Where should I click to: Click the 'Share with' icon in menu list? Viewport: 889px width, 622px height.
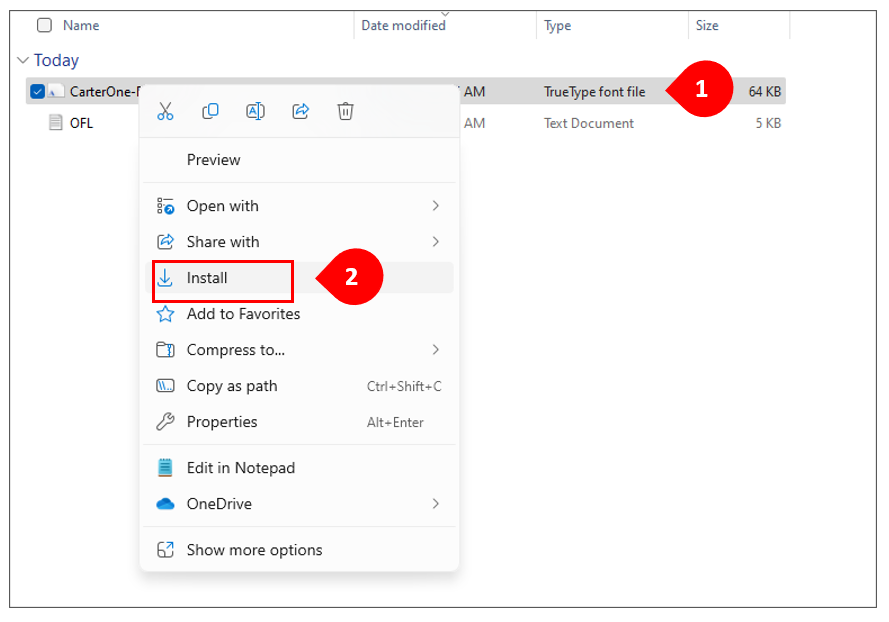click(165, 242)
